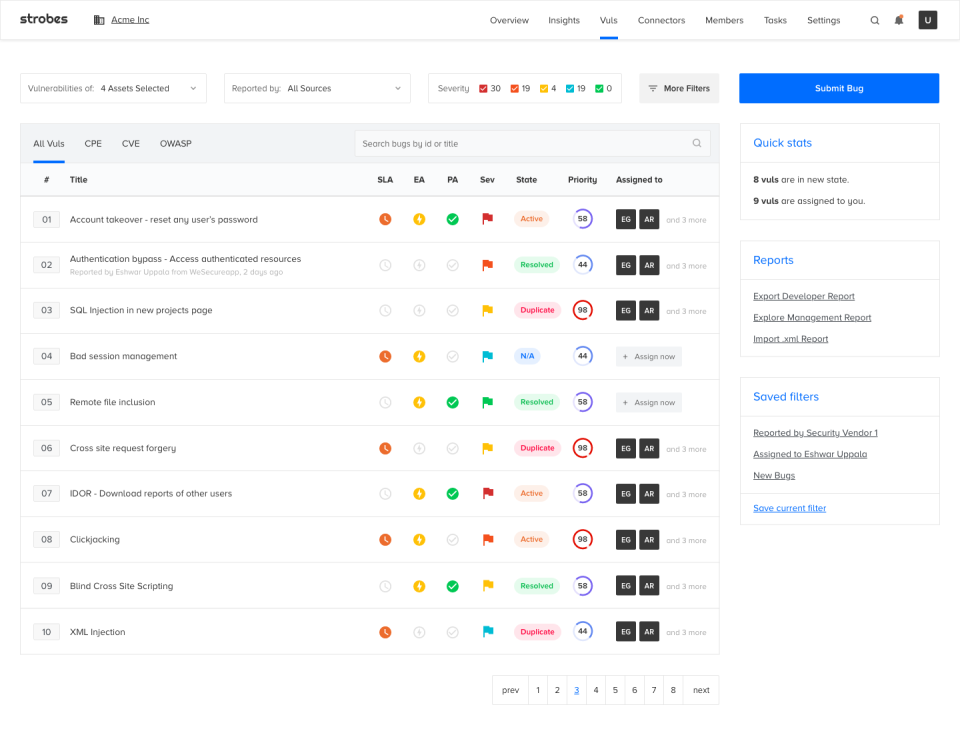Go to the Overview nav item

pyautogui.click(x=509, y=20)
